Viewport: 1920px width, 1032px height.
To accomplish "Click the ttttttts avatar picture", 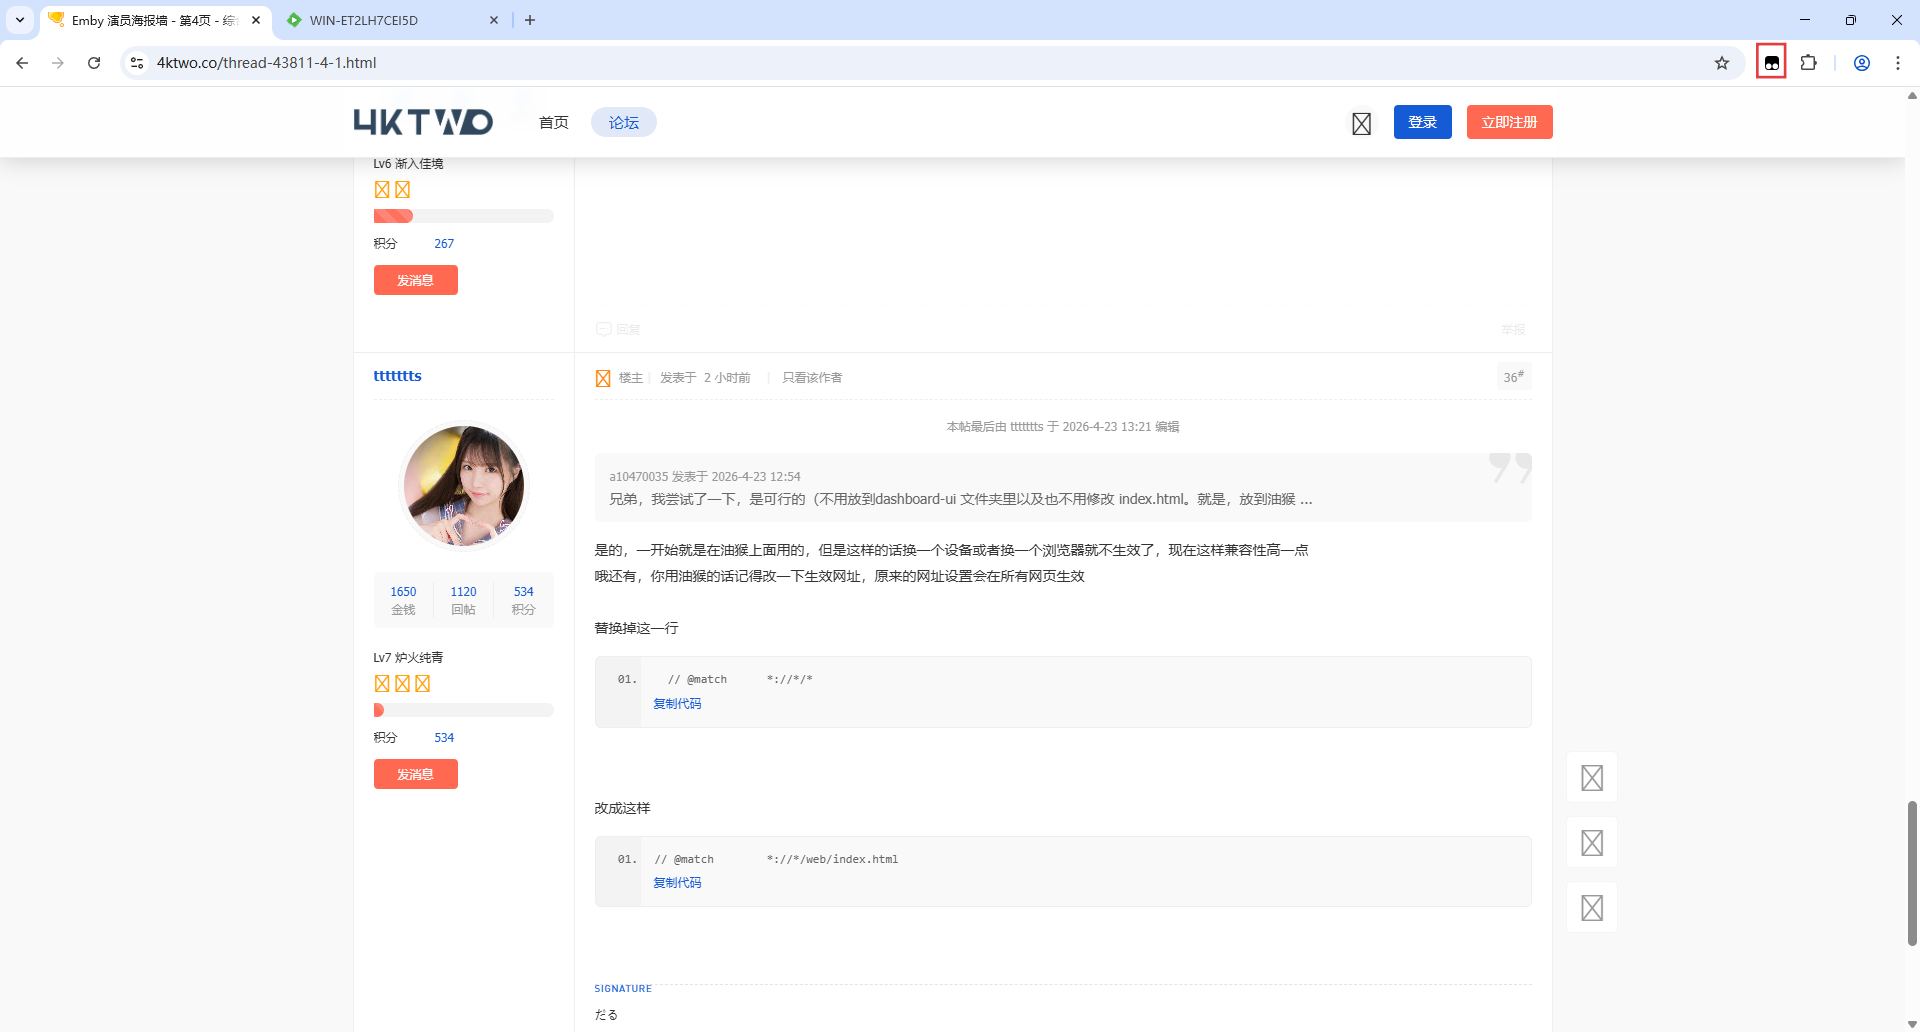I will pos(463,486).
